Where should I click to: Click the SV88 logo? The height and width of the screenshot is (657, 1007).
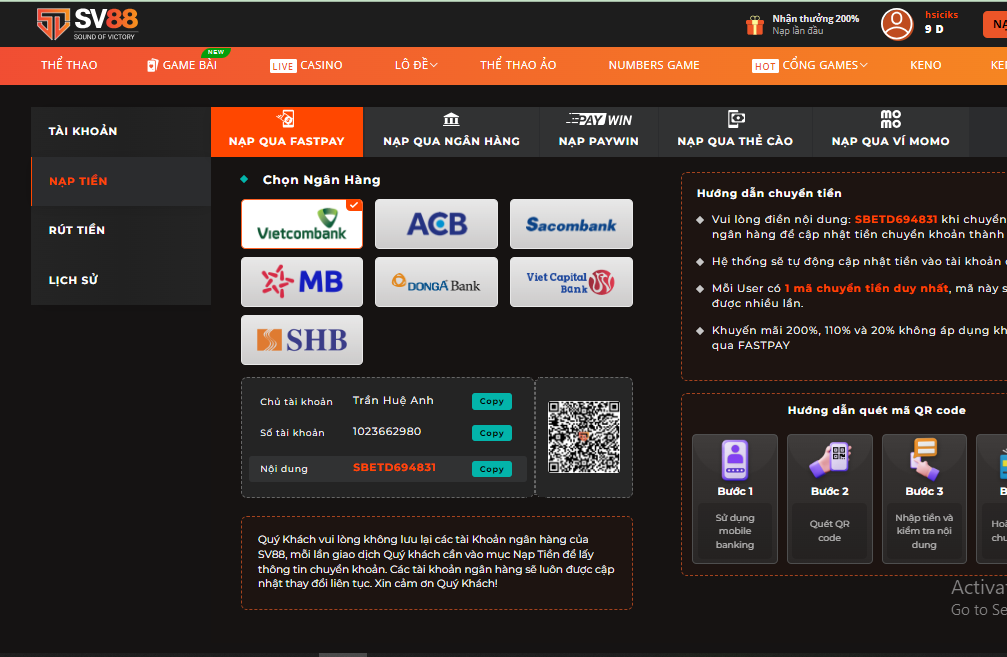click(87, 24)
